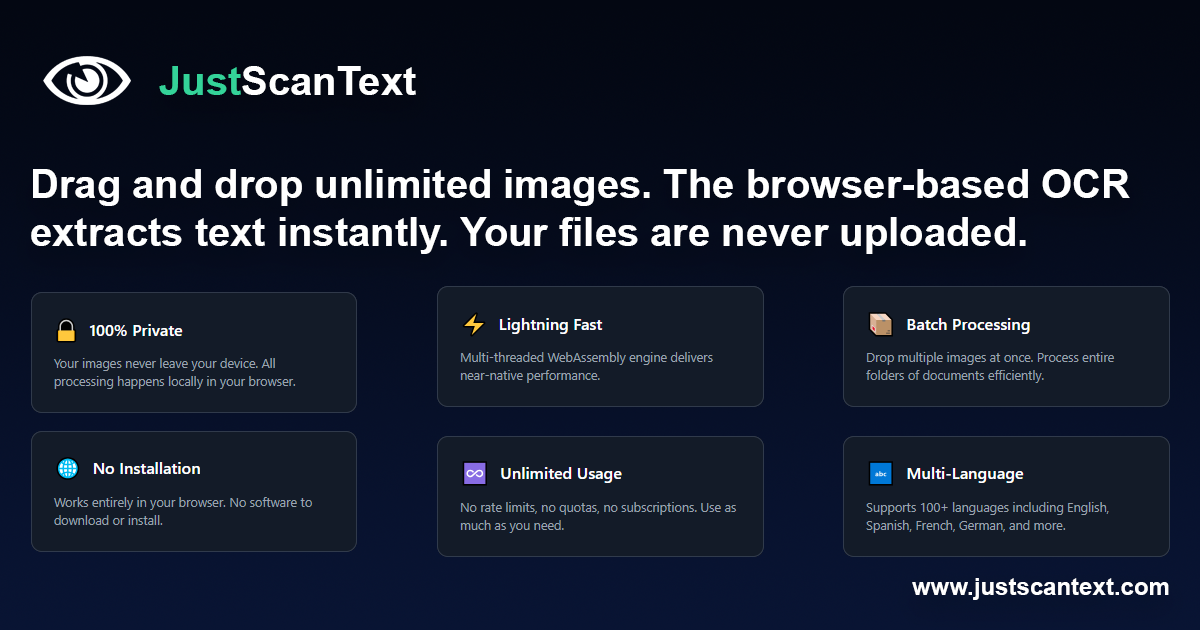Click the lightning bolt icon for Lightning Fast
The image size is (1200, 630).
(472, 323)
